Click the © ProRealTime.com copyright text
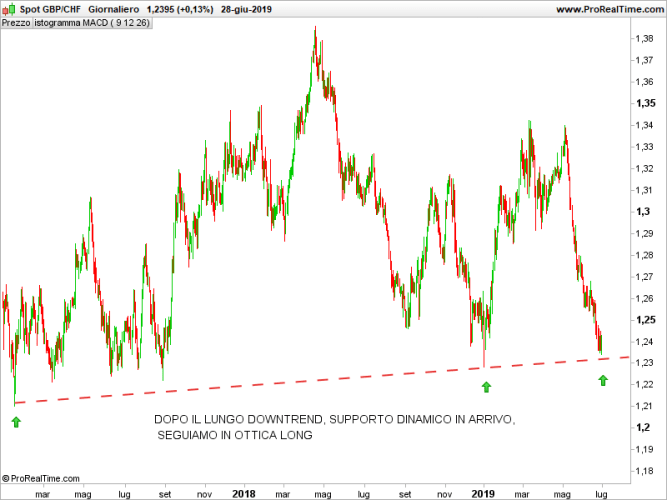Viewport: 667px width, 500px height. (41, 479)
